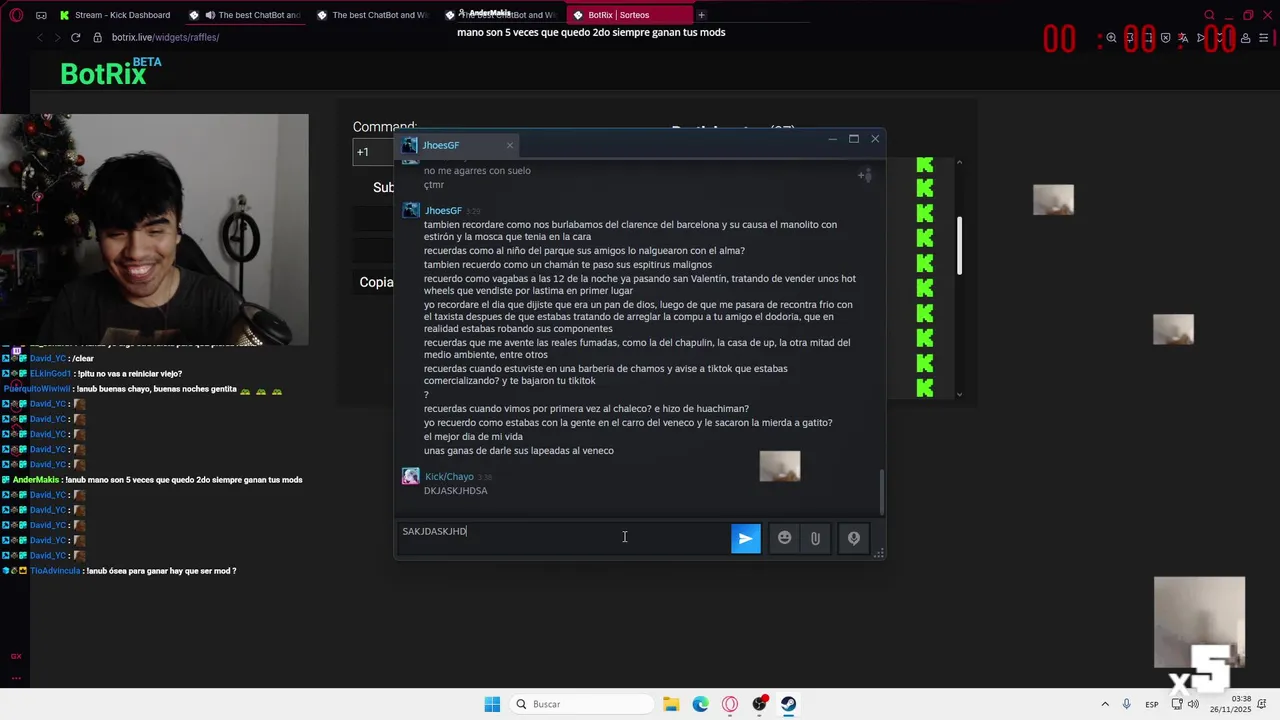1280x720 pixels.
Task: Click the Steam chat message input field
Action: (x=563, y=537)
